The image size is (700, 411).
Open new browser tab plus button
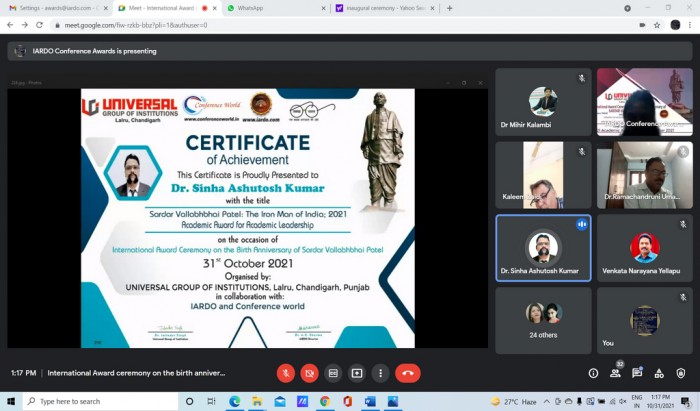[x=449, y=8]
